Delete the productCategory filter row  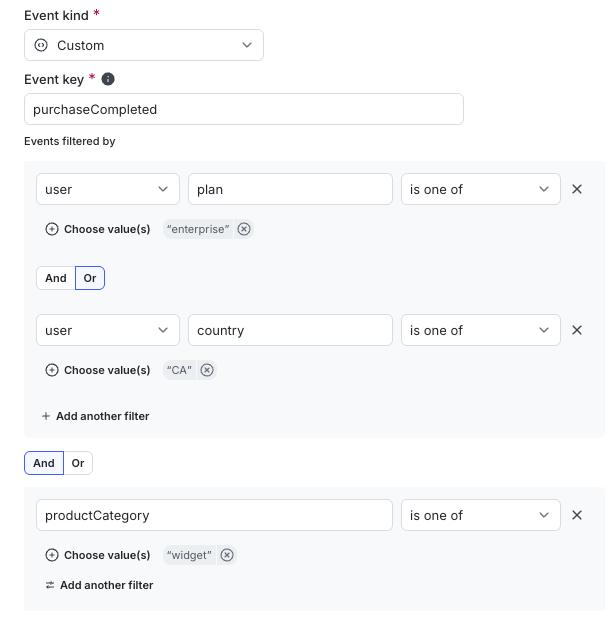(x=577, y=515)
